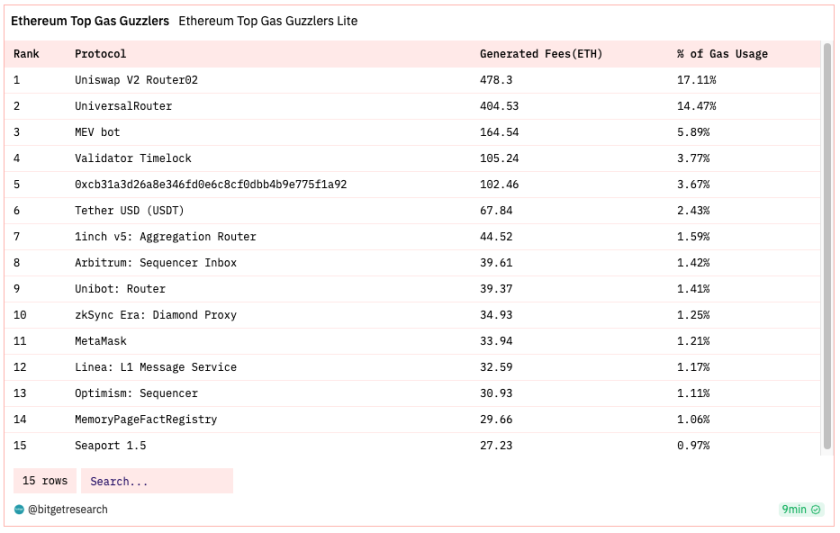840x533 pixels.
Task: Select the UniversalRouter protocol cell
Action: (x=123, y=106)
